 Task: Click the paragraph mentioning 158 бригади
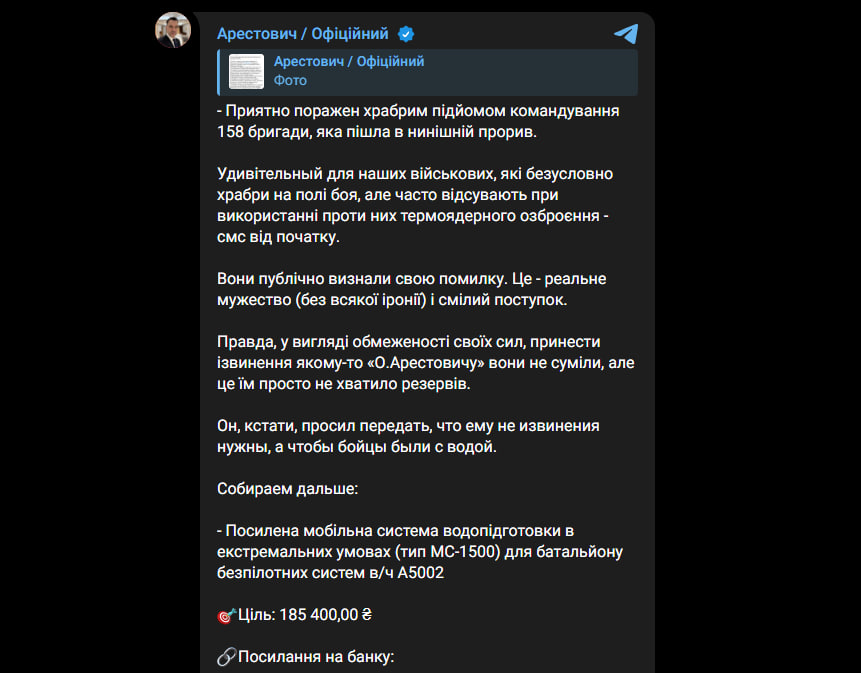[417, 121]
